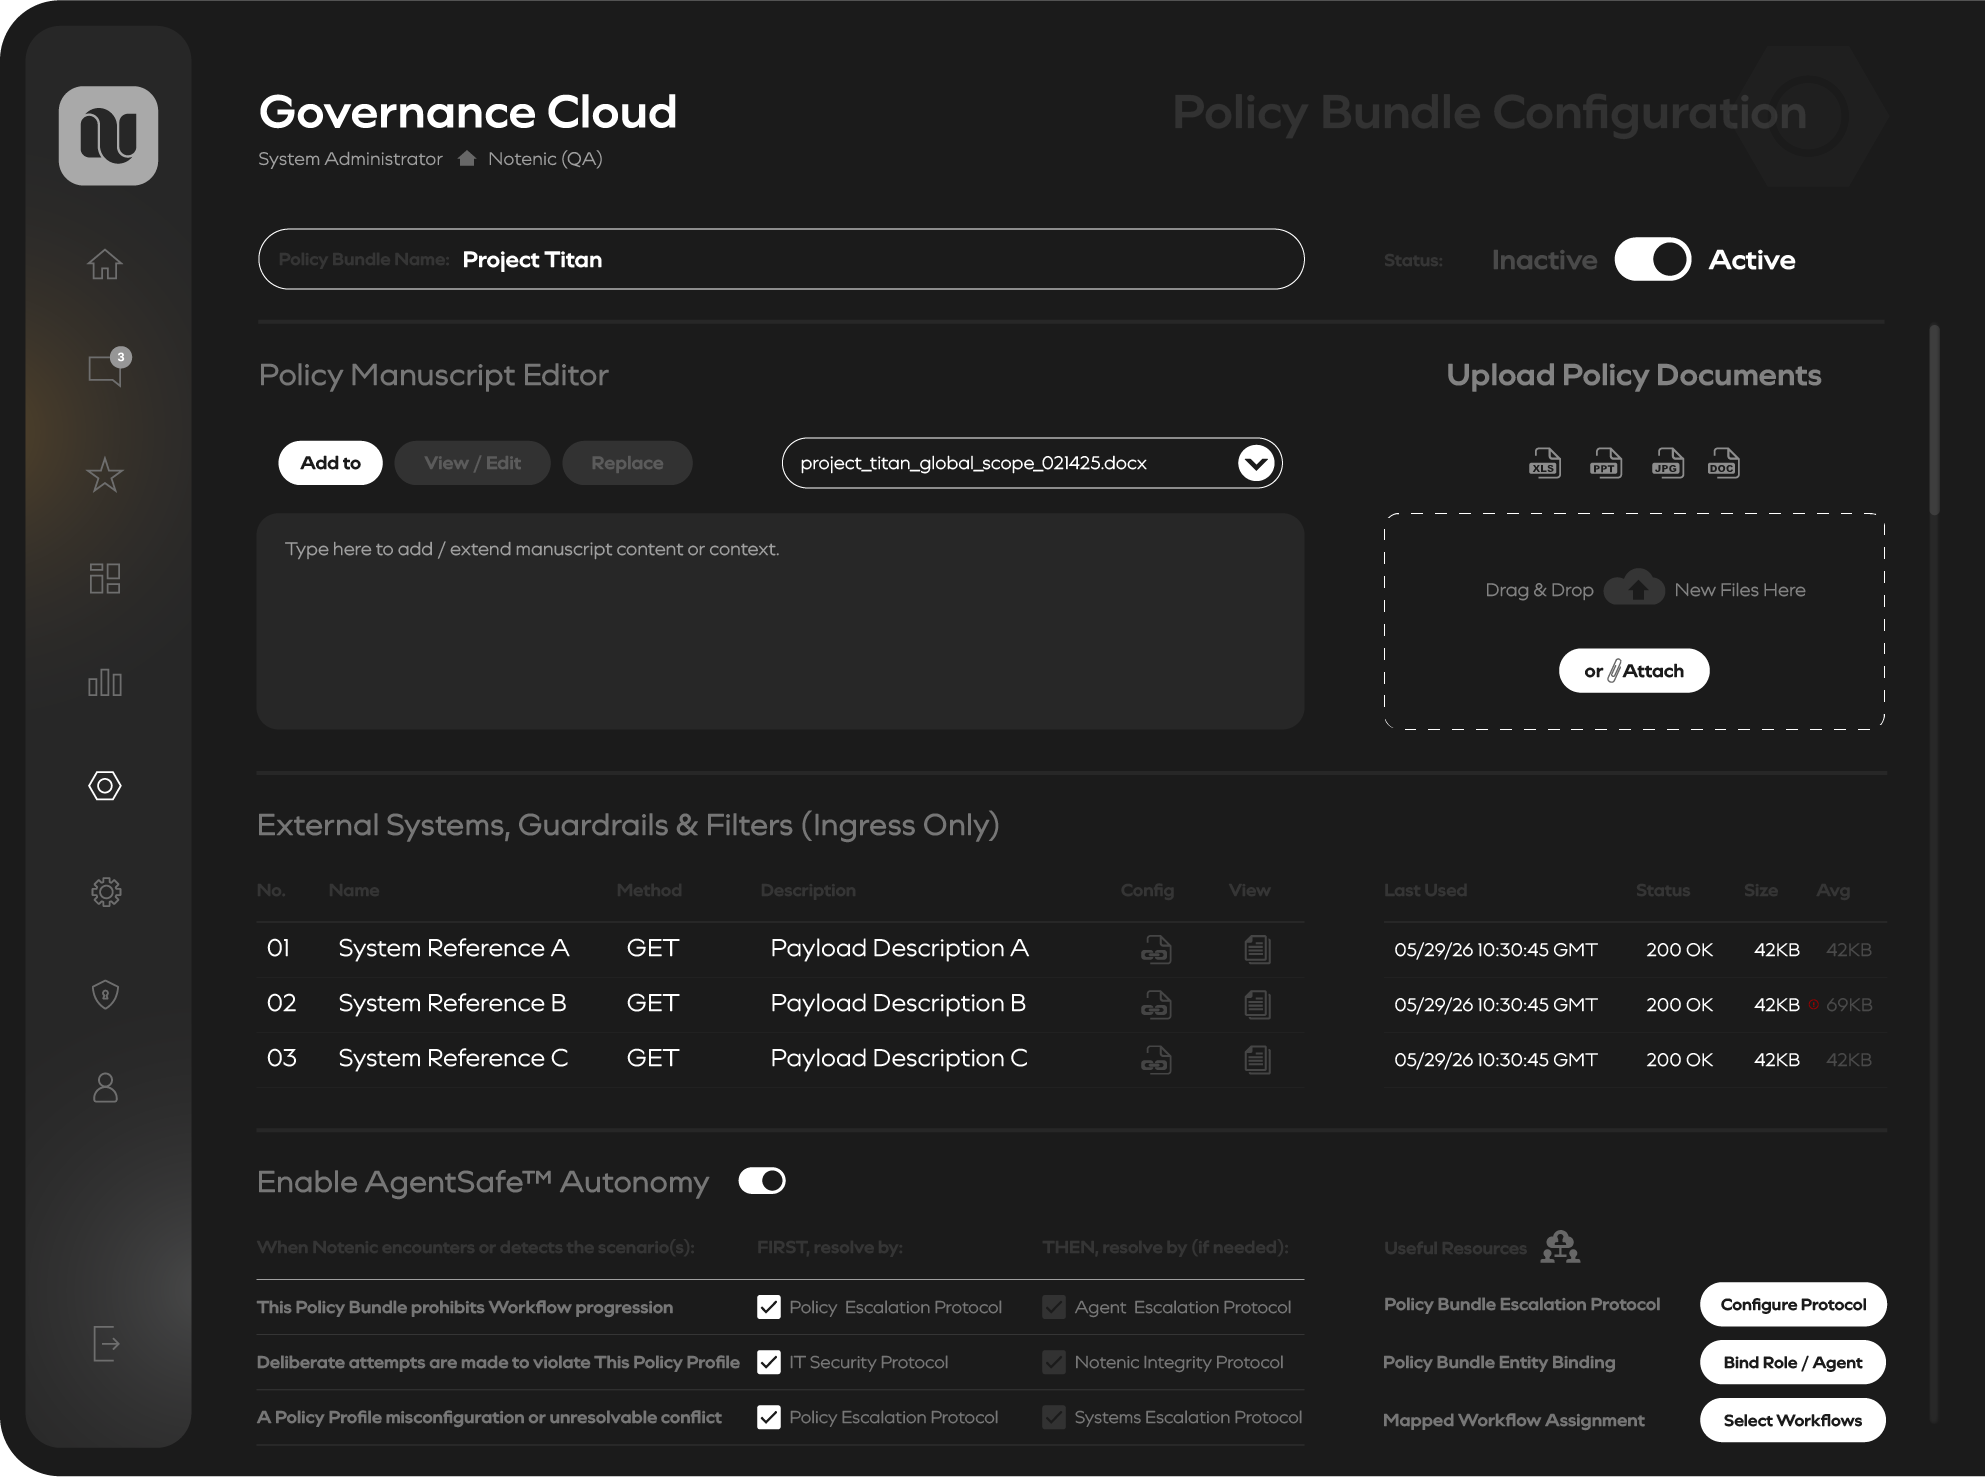Open the security shield icon
Image resolution: width=1985 pixels, height=1477 pixels.
(105, 994)
